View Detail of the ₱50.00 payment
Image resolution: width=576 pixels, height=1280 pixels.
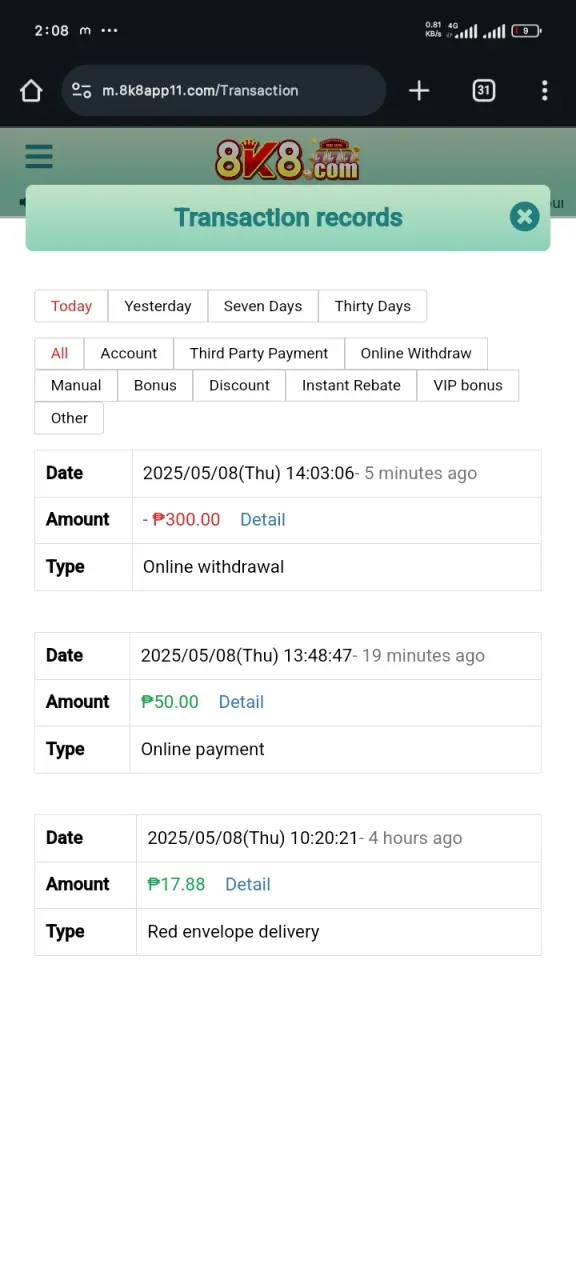pyautogui.click(x=241, y=702)
